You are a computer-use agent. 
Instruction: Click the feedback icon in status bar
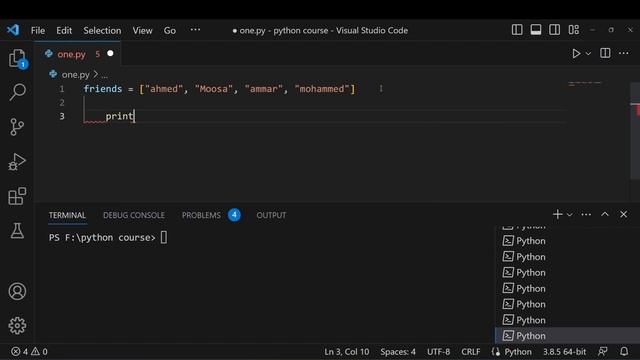pyautogui.click(x=602, y=351)
